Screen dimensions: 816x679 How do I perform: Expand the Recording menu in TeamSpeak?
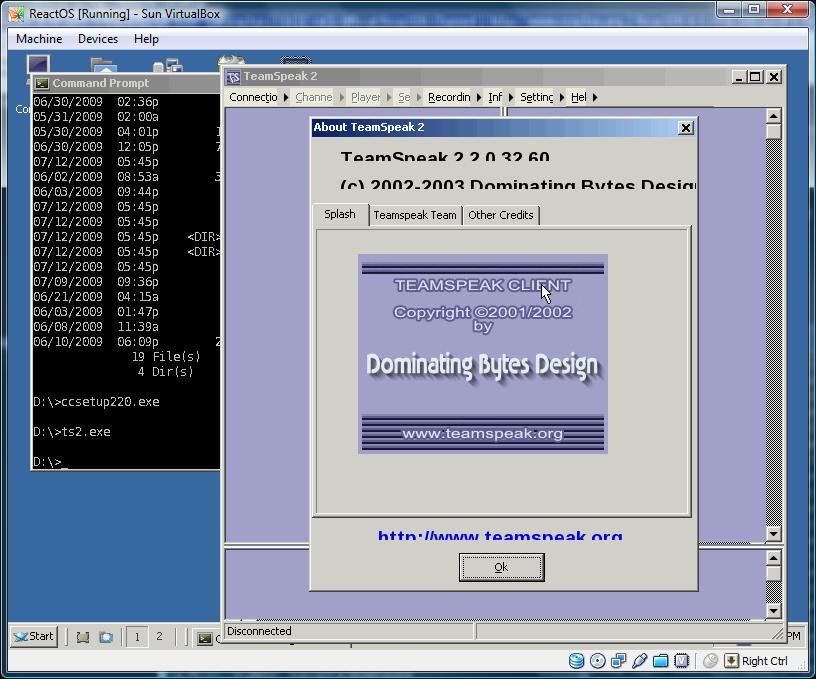tap(449, 97)
